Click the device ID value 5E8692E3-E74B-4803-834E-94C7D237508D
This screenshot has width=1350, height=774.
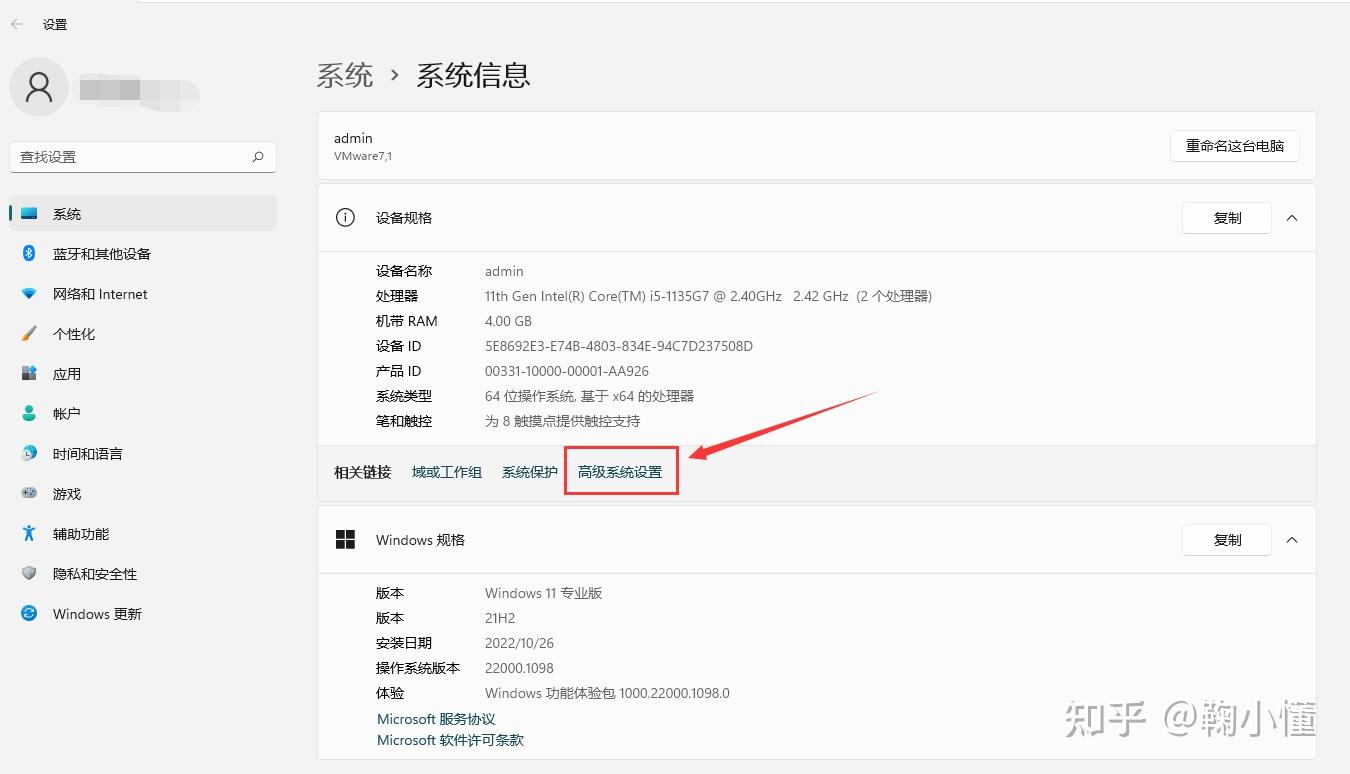click(619, 346)
